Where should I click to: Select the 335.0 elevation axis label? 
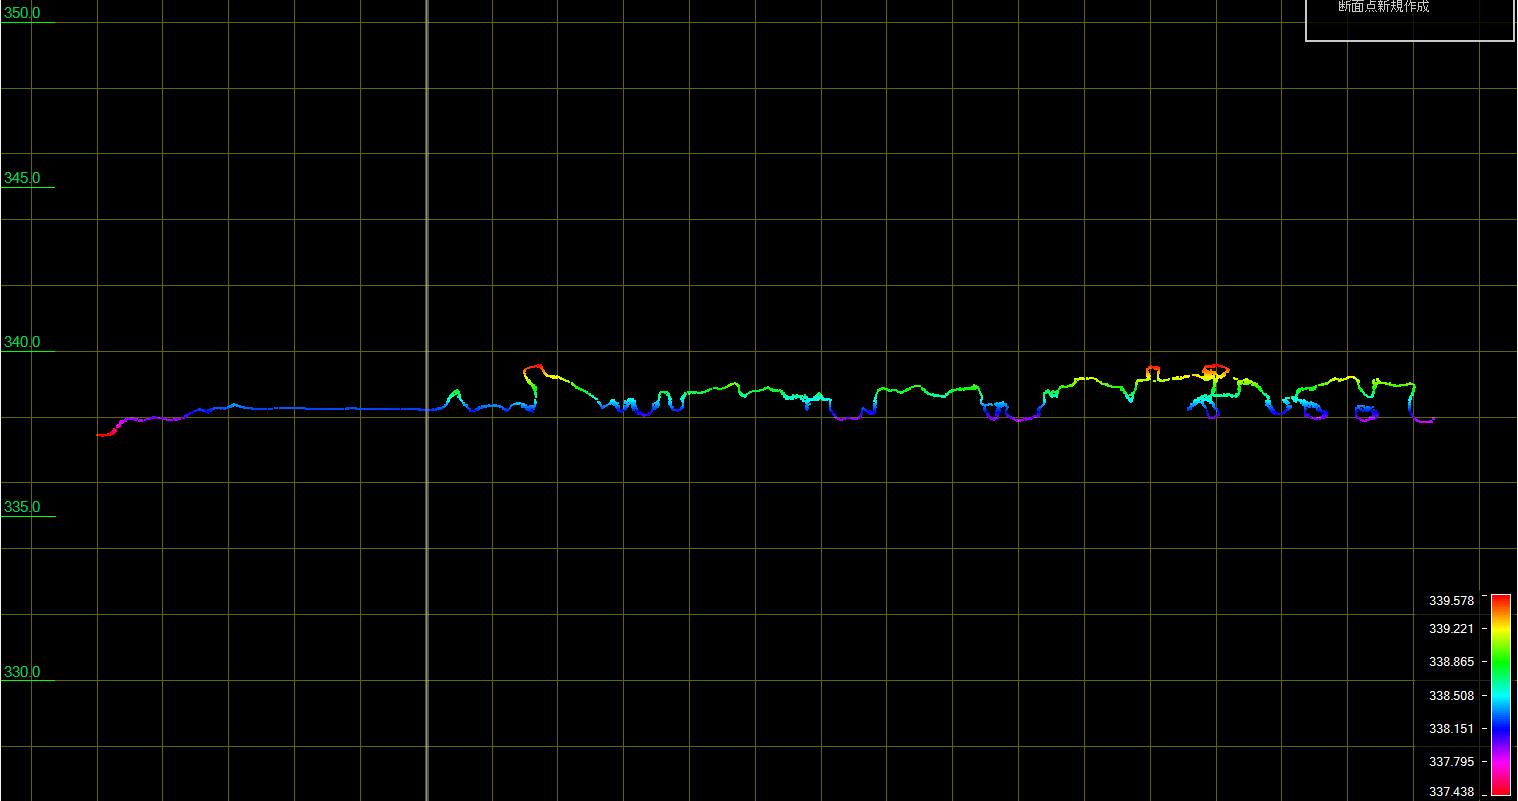22,507
